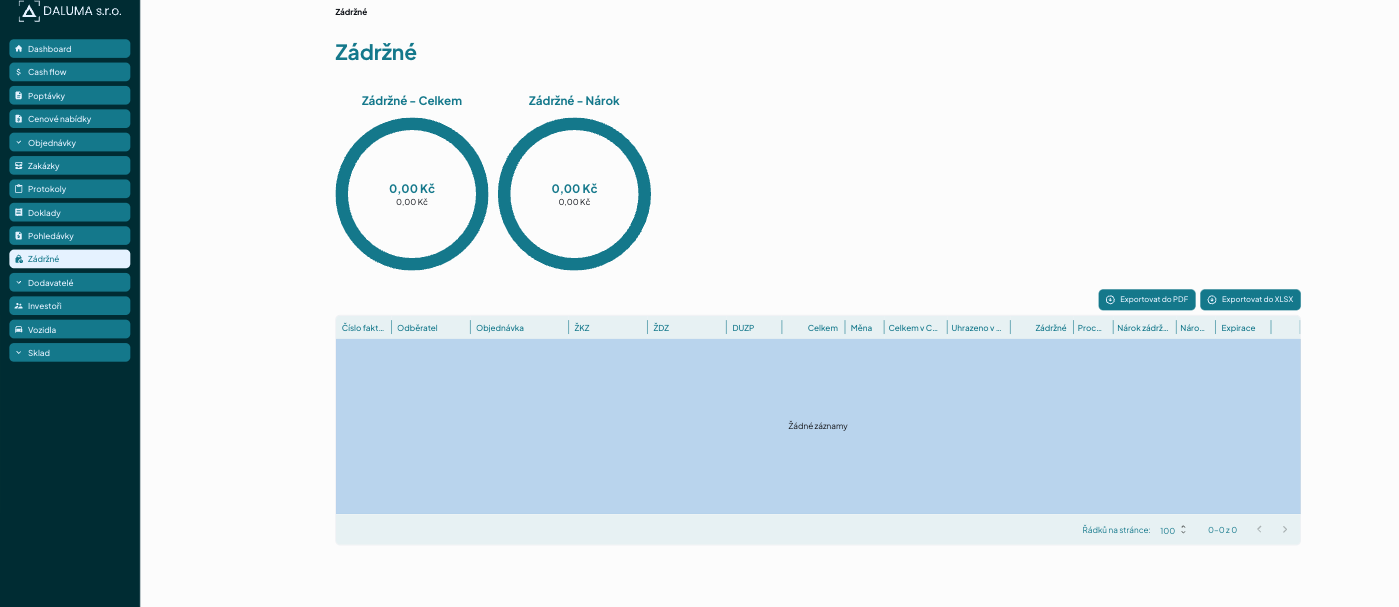Click the '0–0 z 0' pagination text
This screenshot has height=607, width=1399.
pos(1222,530)
